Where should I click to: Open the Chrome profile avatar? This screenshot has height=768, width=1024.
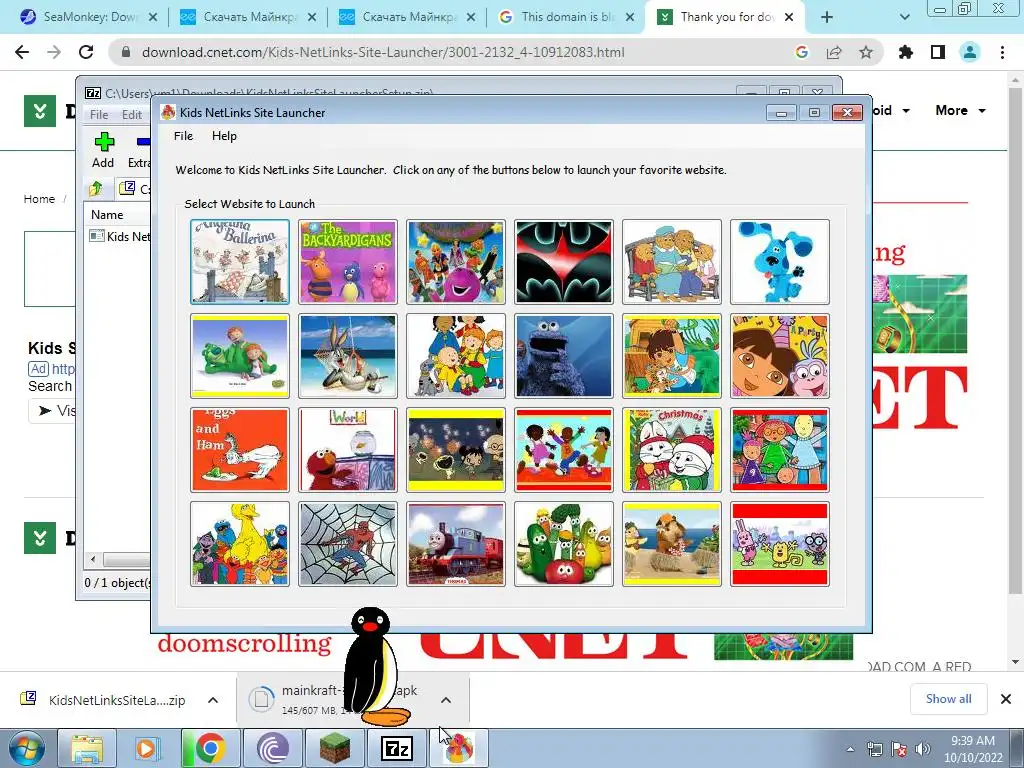(970, 52)
